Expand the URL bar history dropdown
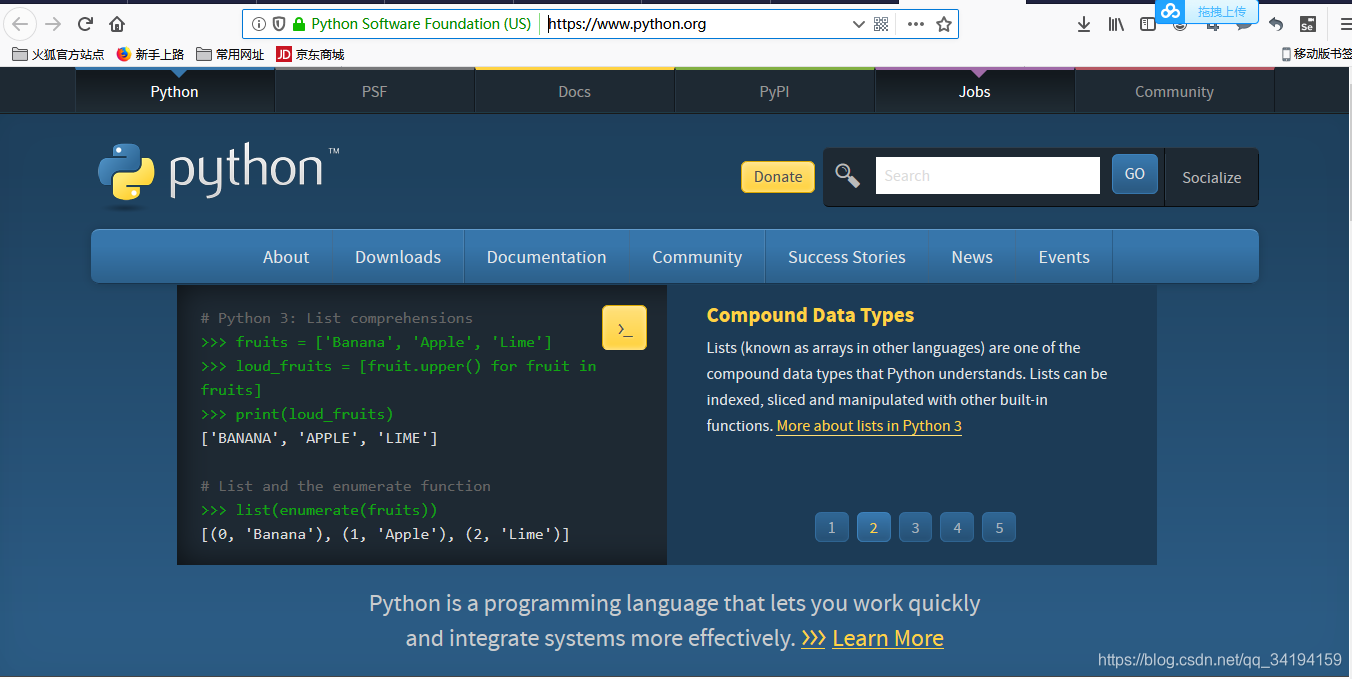The height and width of the screenshot is (679, 1352). 858,24
